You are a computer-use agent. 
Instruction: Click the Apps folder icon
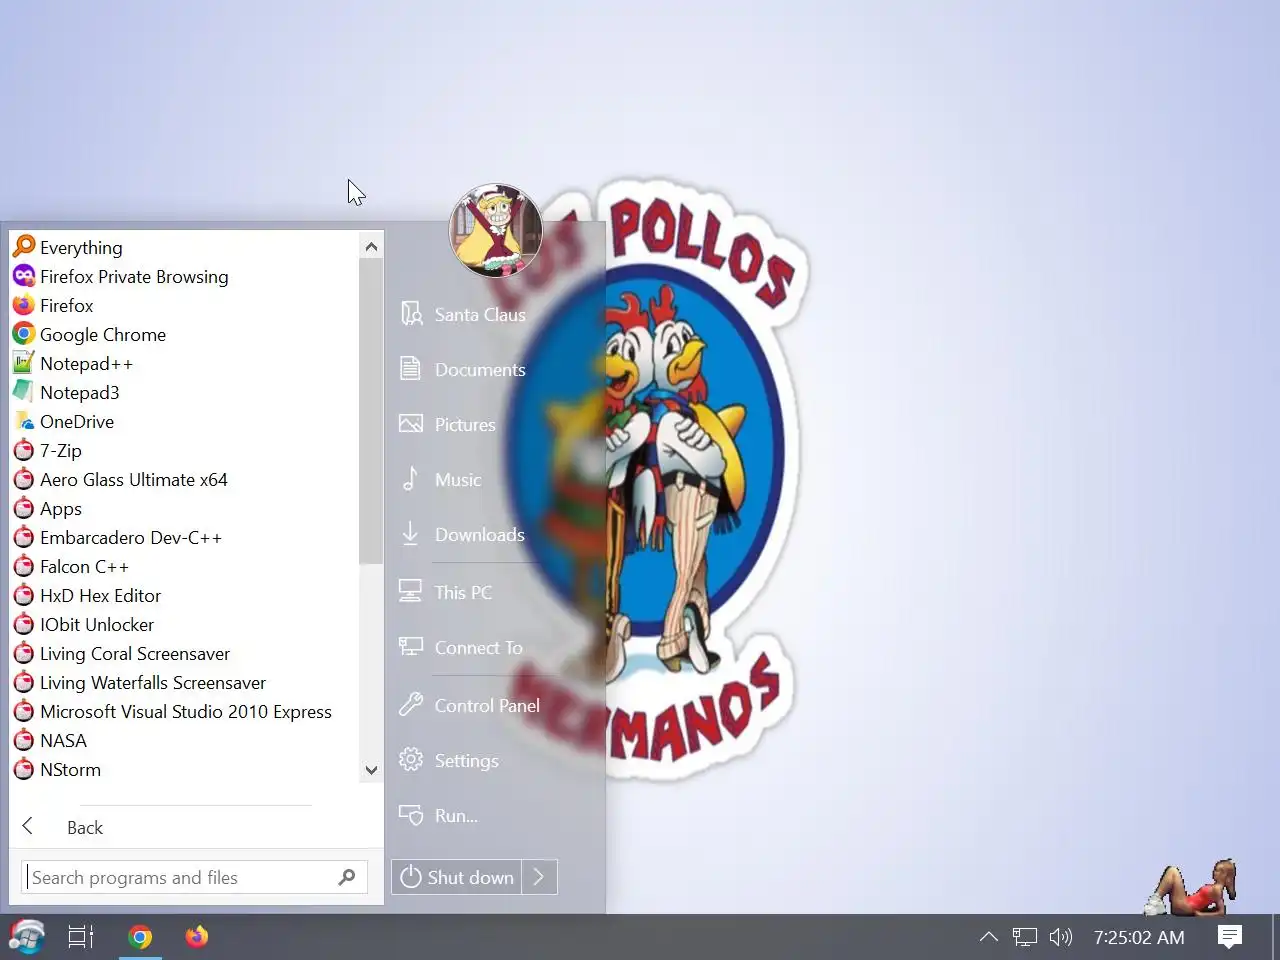pos(24,508)
